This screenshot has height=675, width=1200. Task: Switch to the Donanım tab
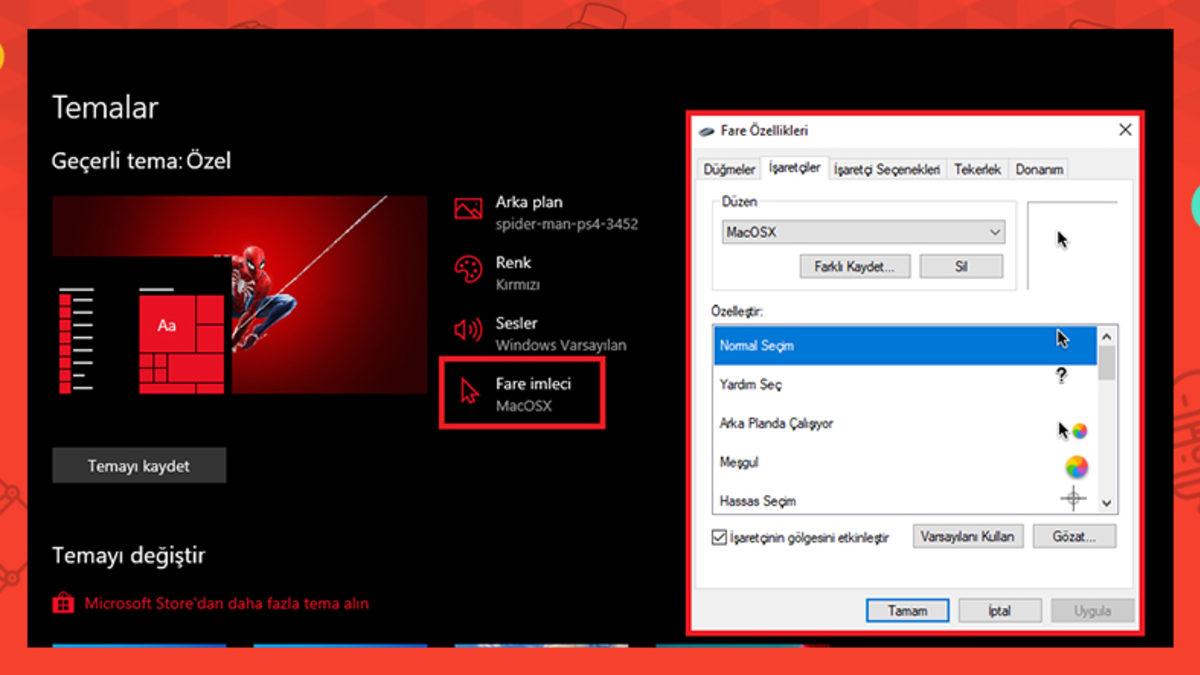[1039, 169]
